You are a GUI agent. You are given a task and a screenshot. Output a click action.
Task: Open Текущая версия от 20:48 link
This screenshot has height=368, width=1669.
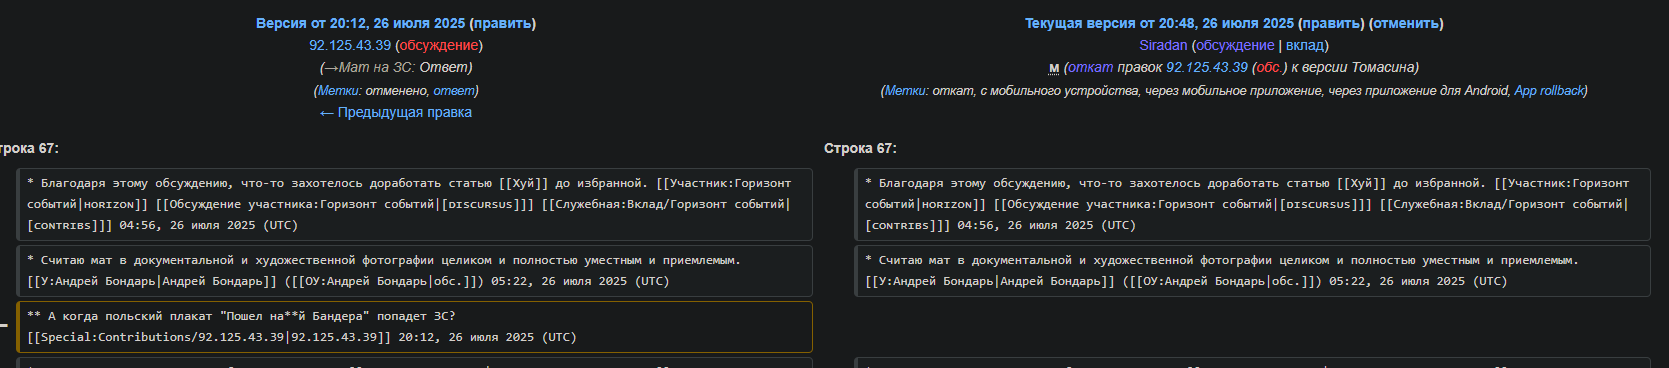(1159, 23)
